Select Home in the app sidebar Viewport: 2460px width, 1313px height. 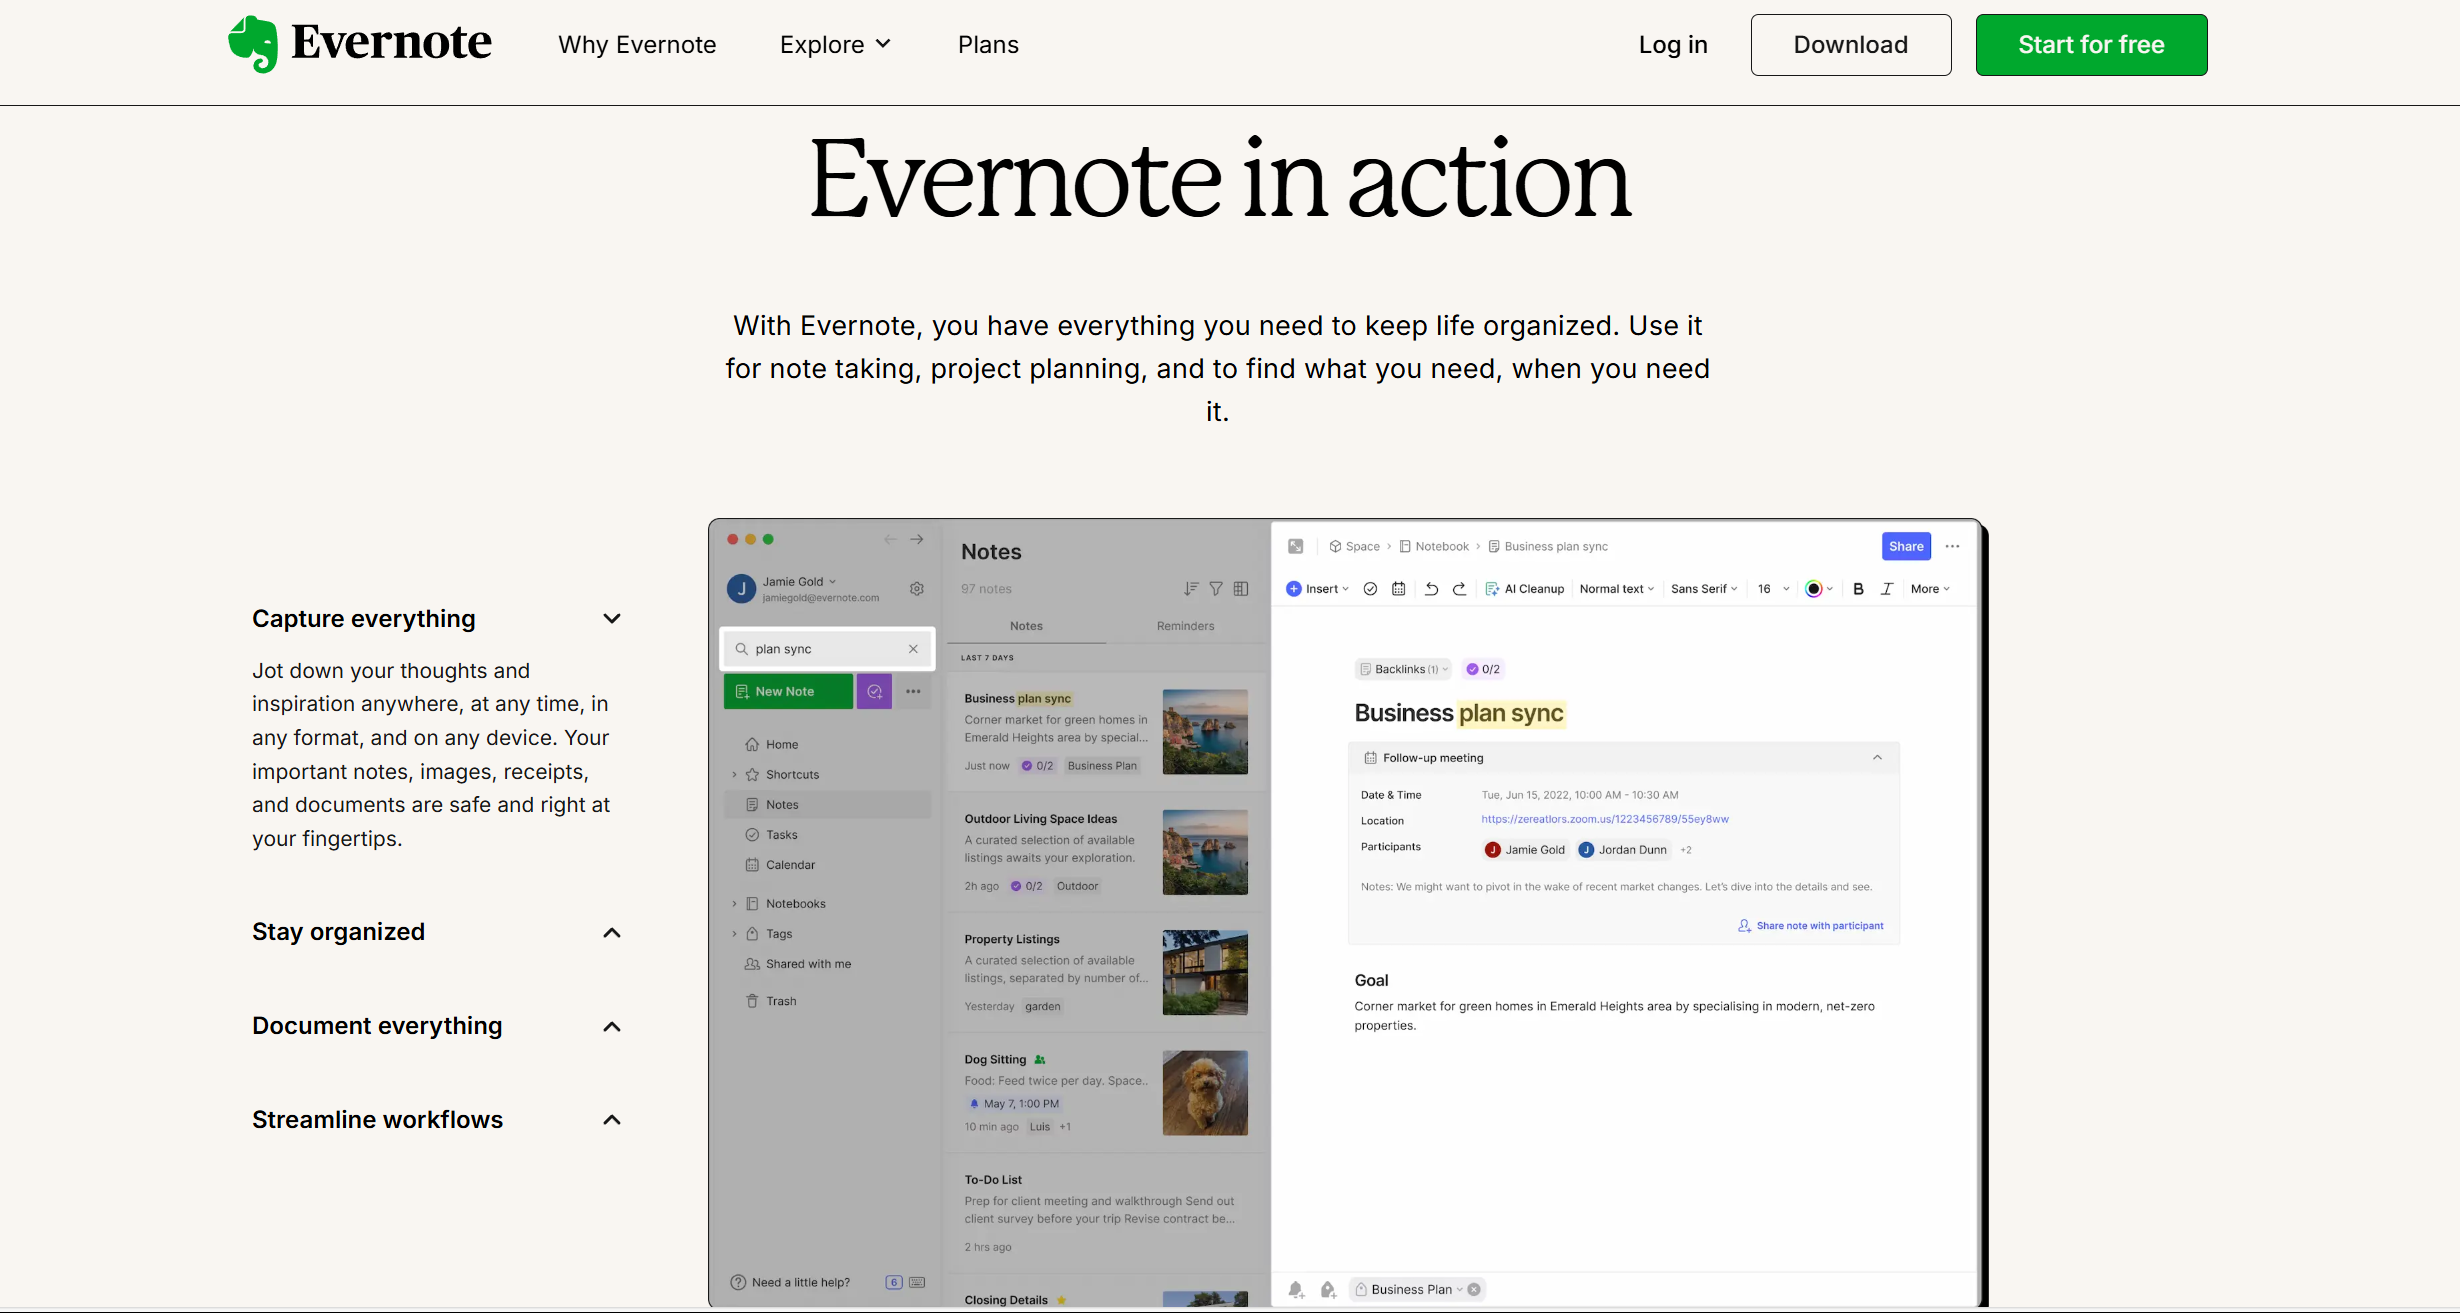tap(782, 745)
